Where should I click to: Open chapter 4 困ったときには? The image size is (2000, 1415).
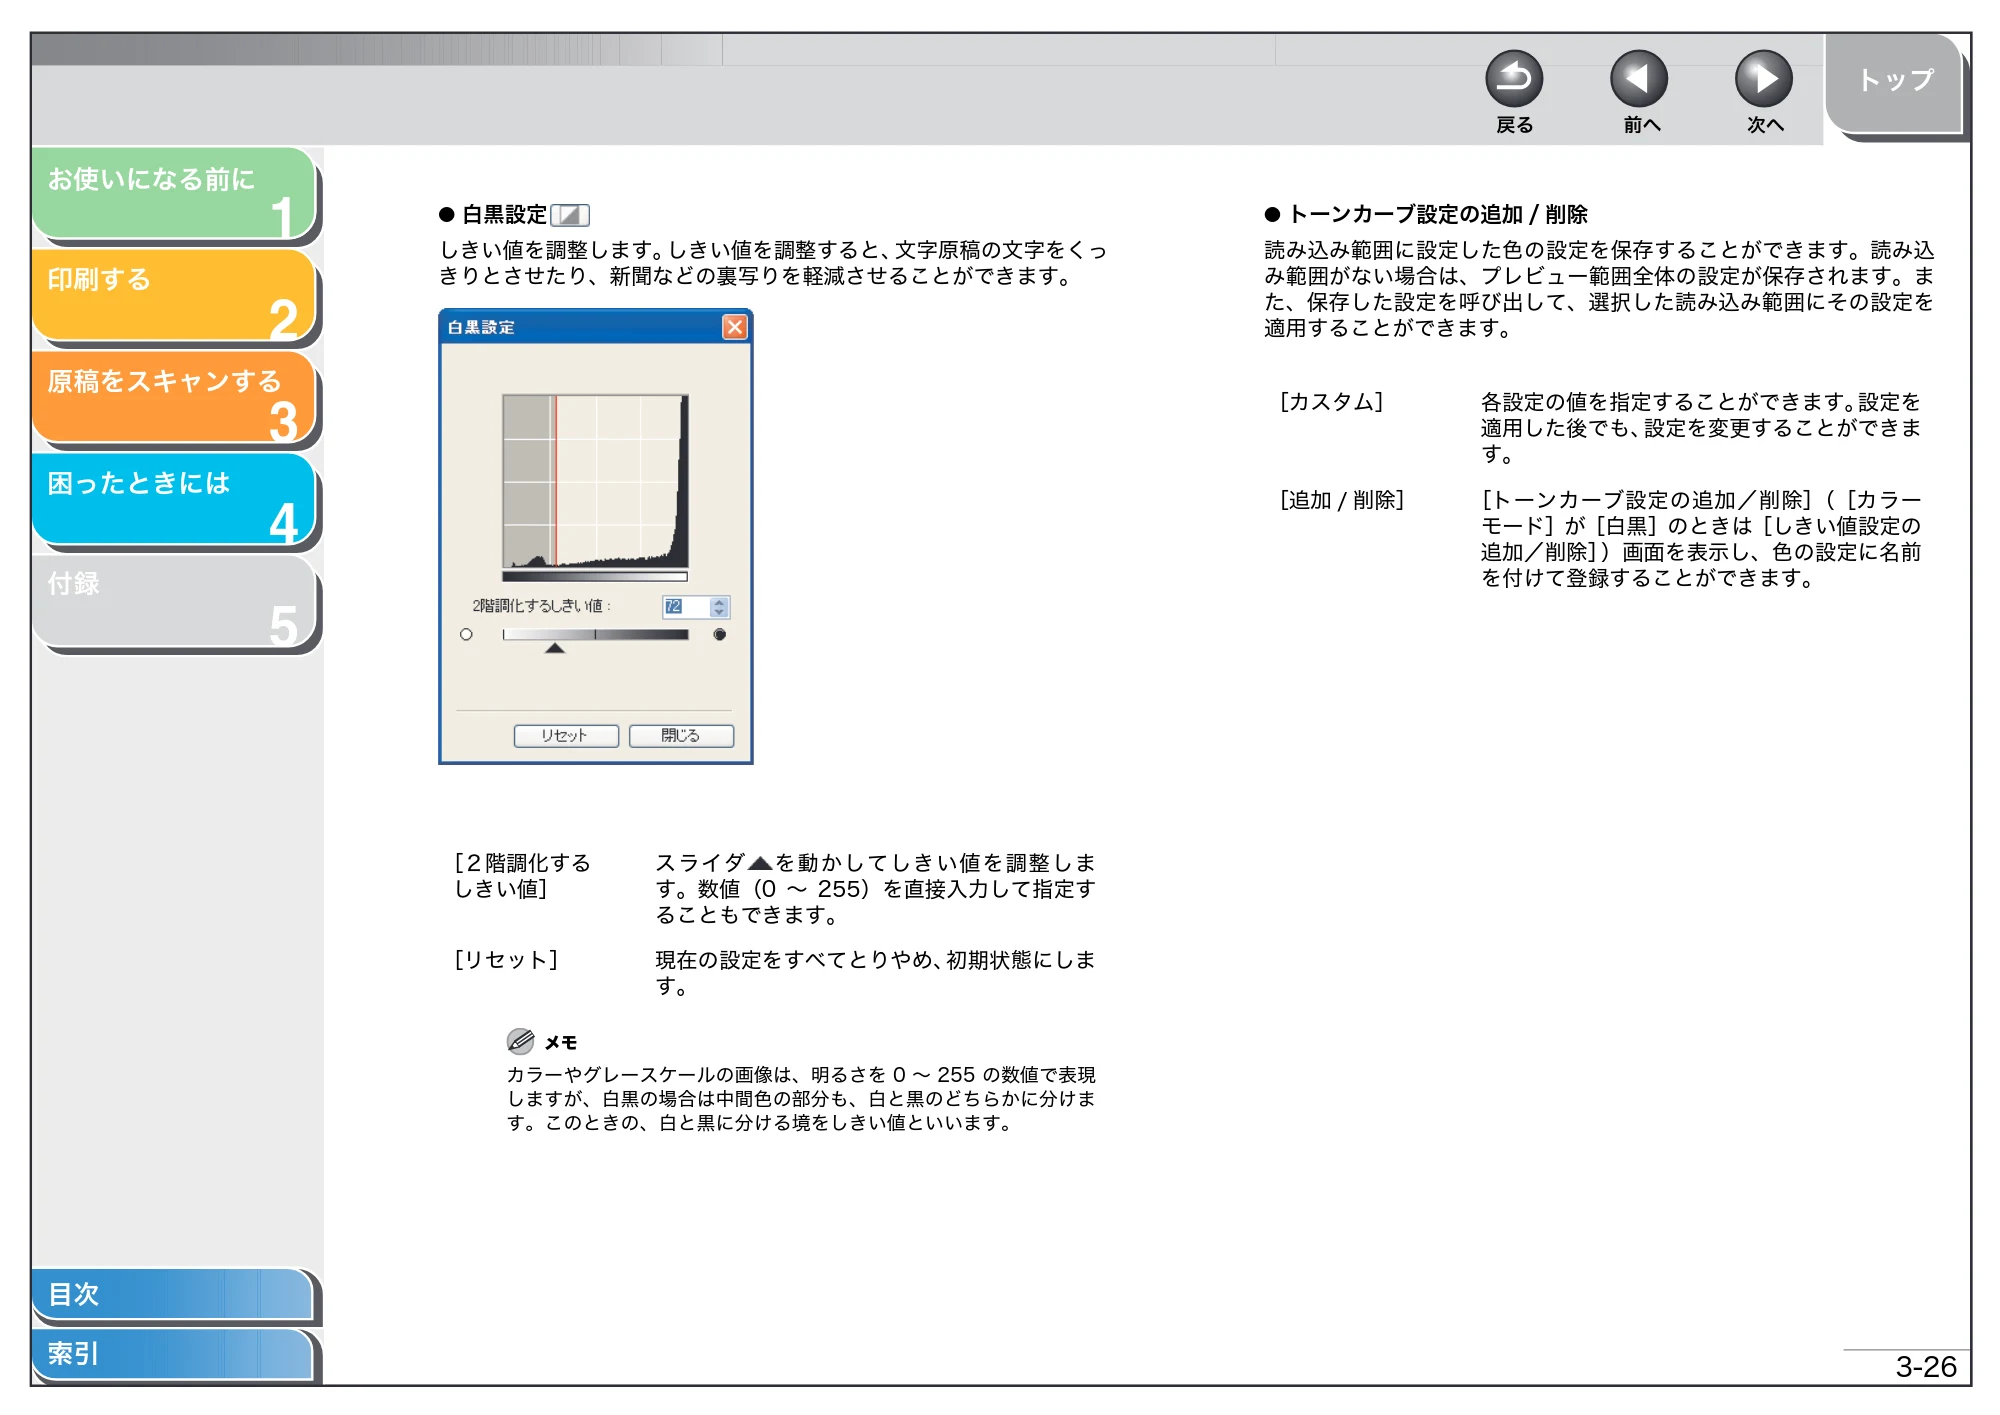tap(173, 499)
